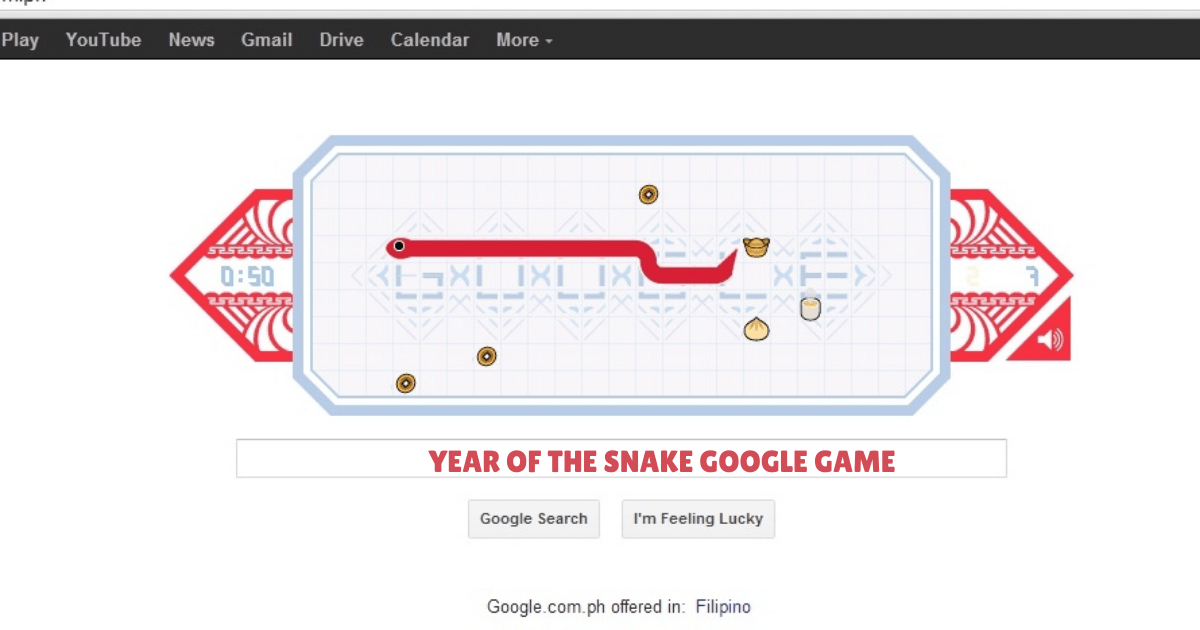Click the search box with snake game text
1200x630 pixels.
(620, 458)
